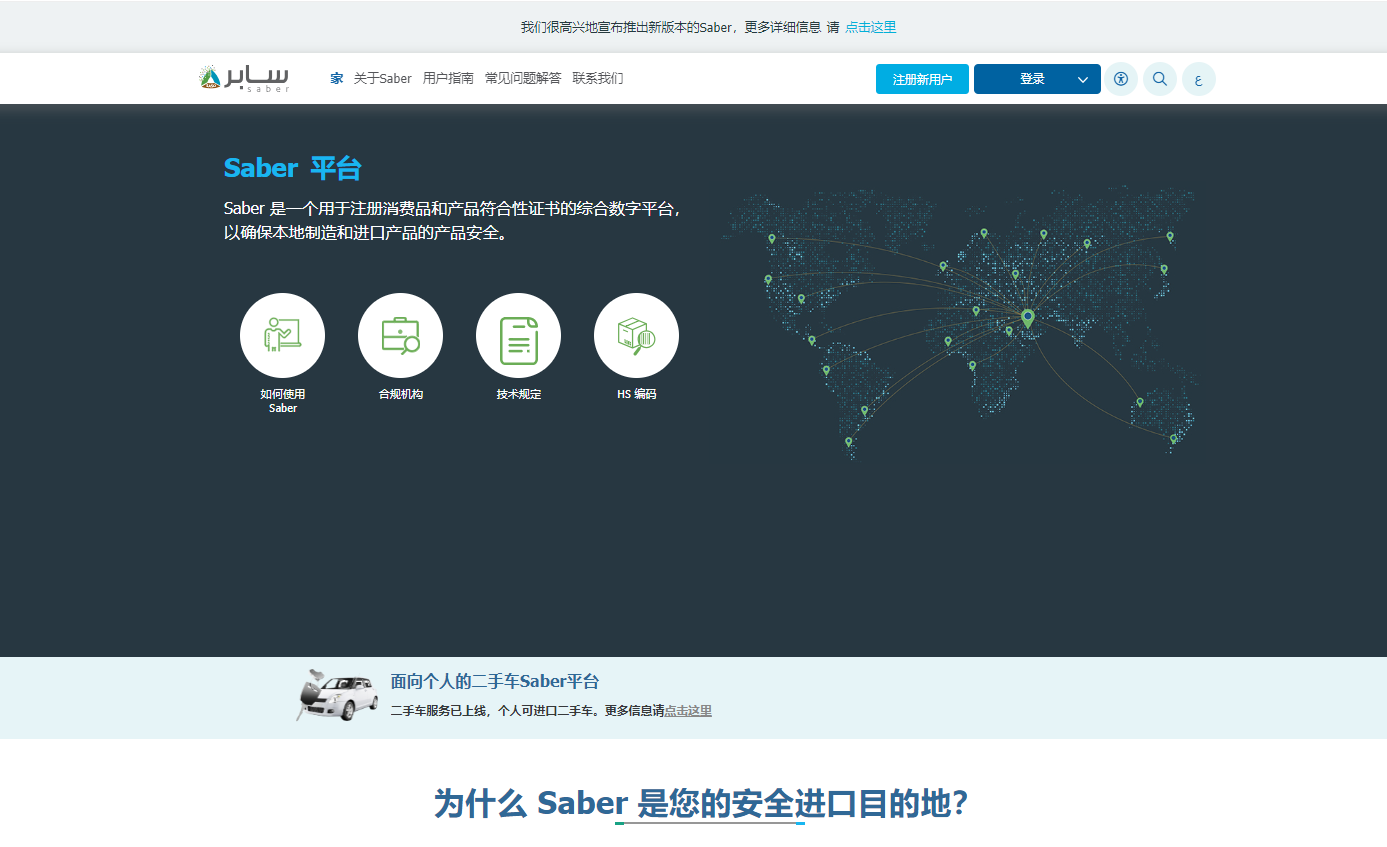The width and height of the screenshot is (1387, 847).
Task: Go to the 家 menu item
Action: coord(335,78)
